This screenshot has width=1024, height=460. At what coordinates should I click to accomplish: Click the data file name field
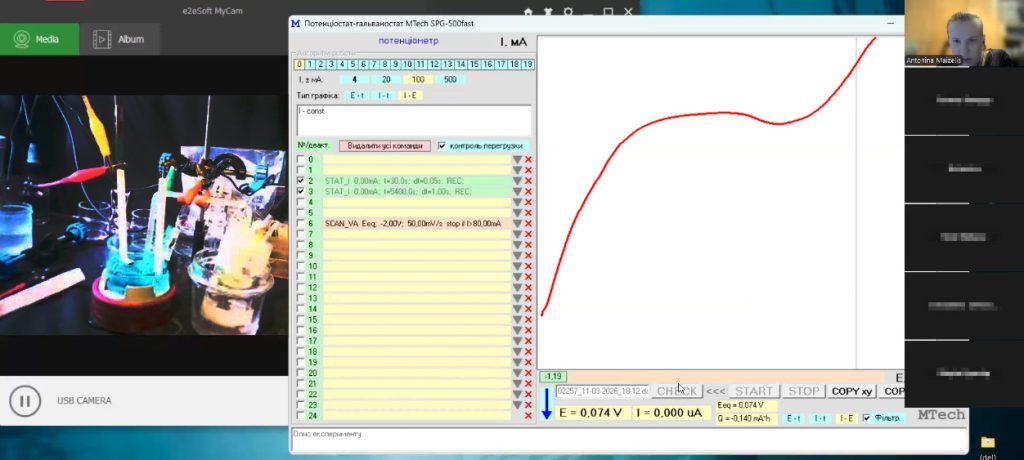[x=602, y=391]
